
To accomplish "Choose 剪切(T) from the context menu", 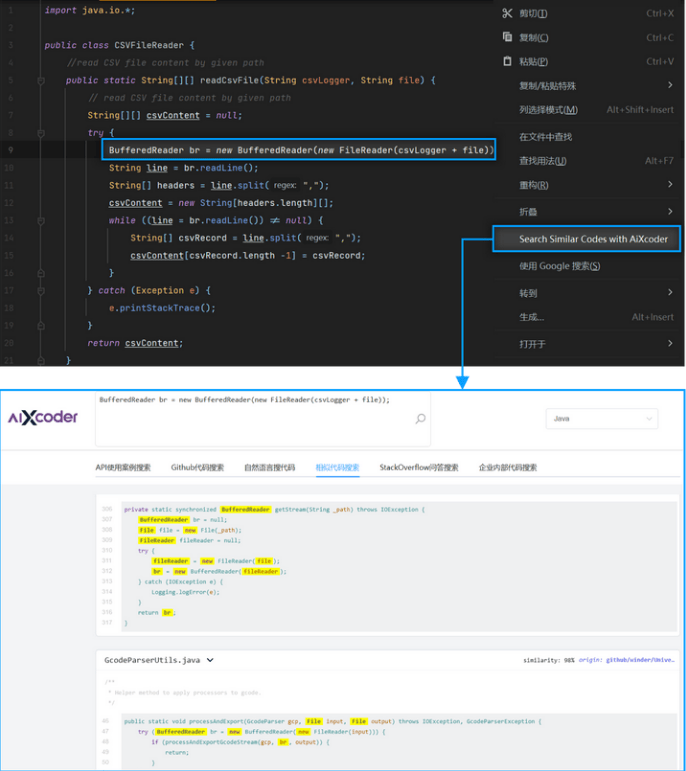I will click(x=588, y=13).
